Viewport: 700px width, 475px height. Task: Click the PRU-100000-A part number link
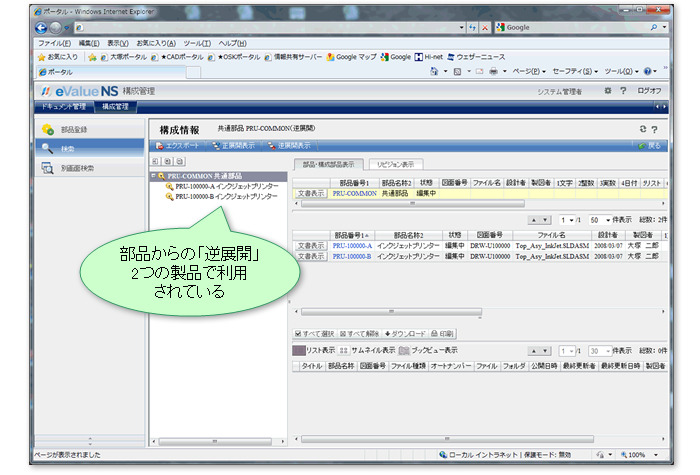coord(352,245)
